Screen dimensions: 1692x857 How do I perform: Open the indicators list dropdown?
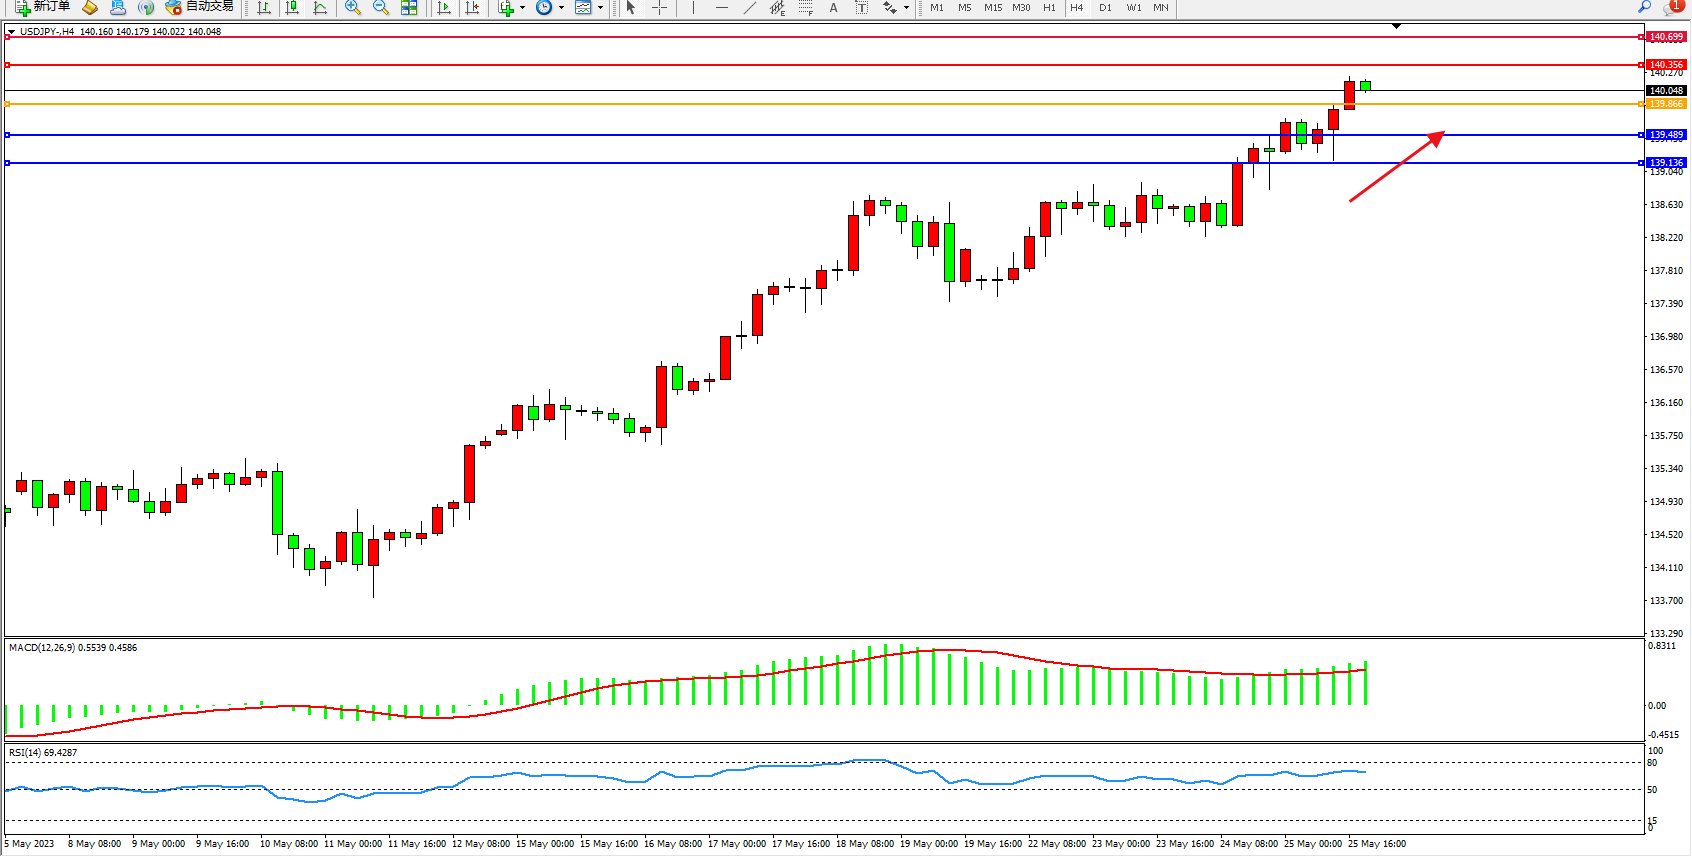pos(521,8)
